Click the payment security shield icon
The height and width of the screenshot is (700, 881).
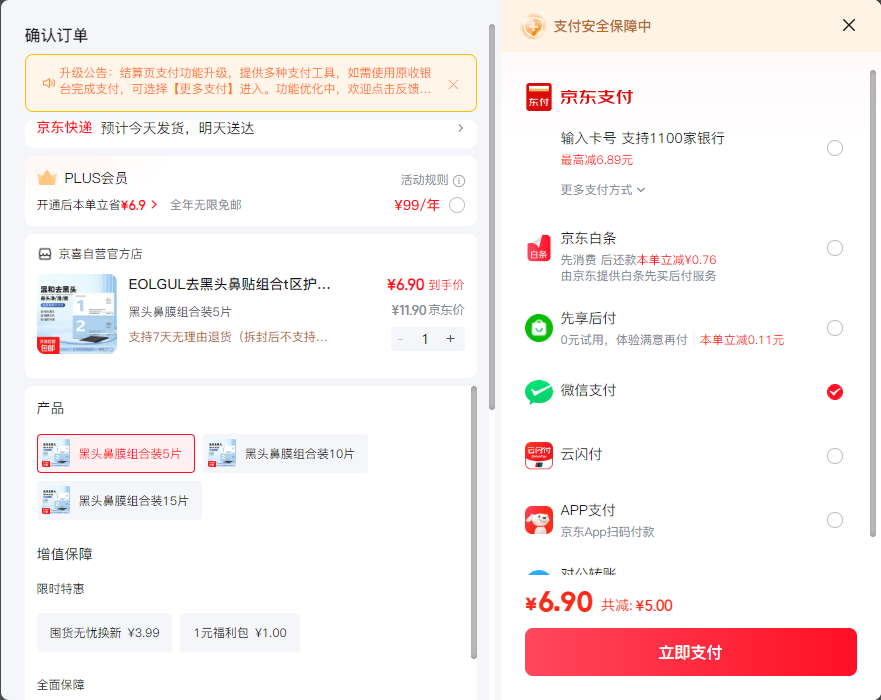pyautogui.click(x=533, y=26)
